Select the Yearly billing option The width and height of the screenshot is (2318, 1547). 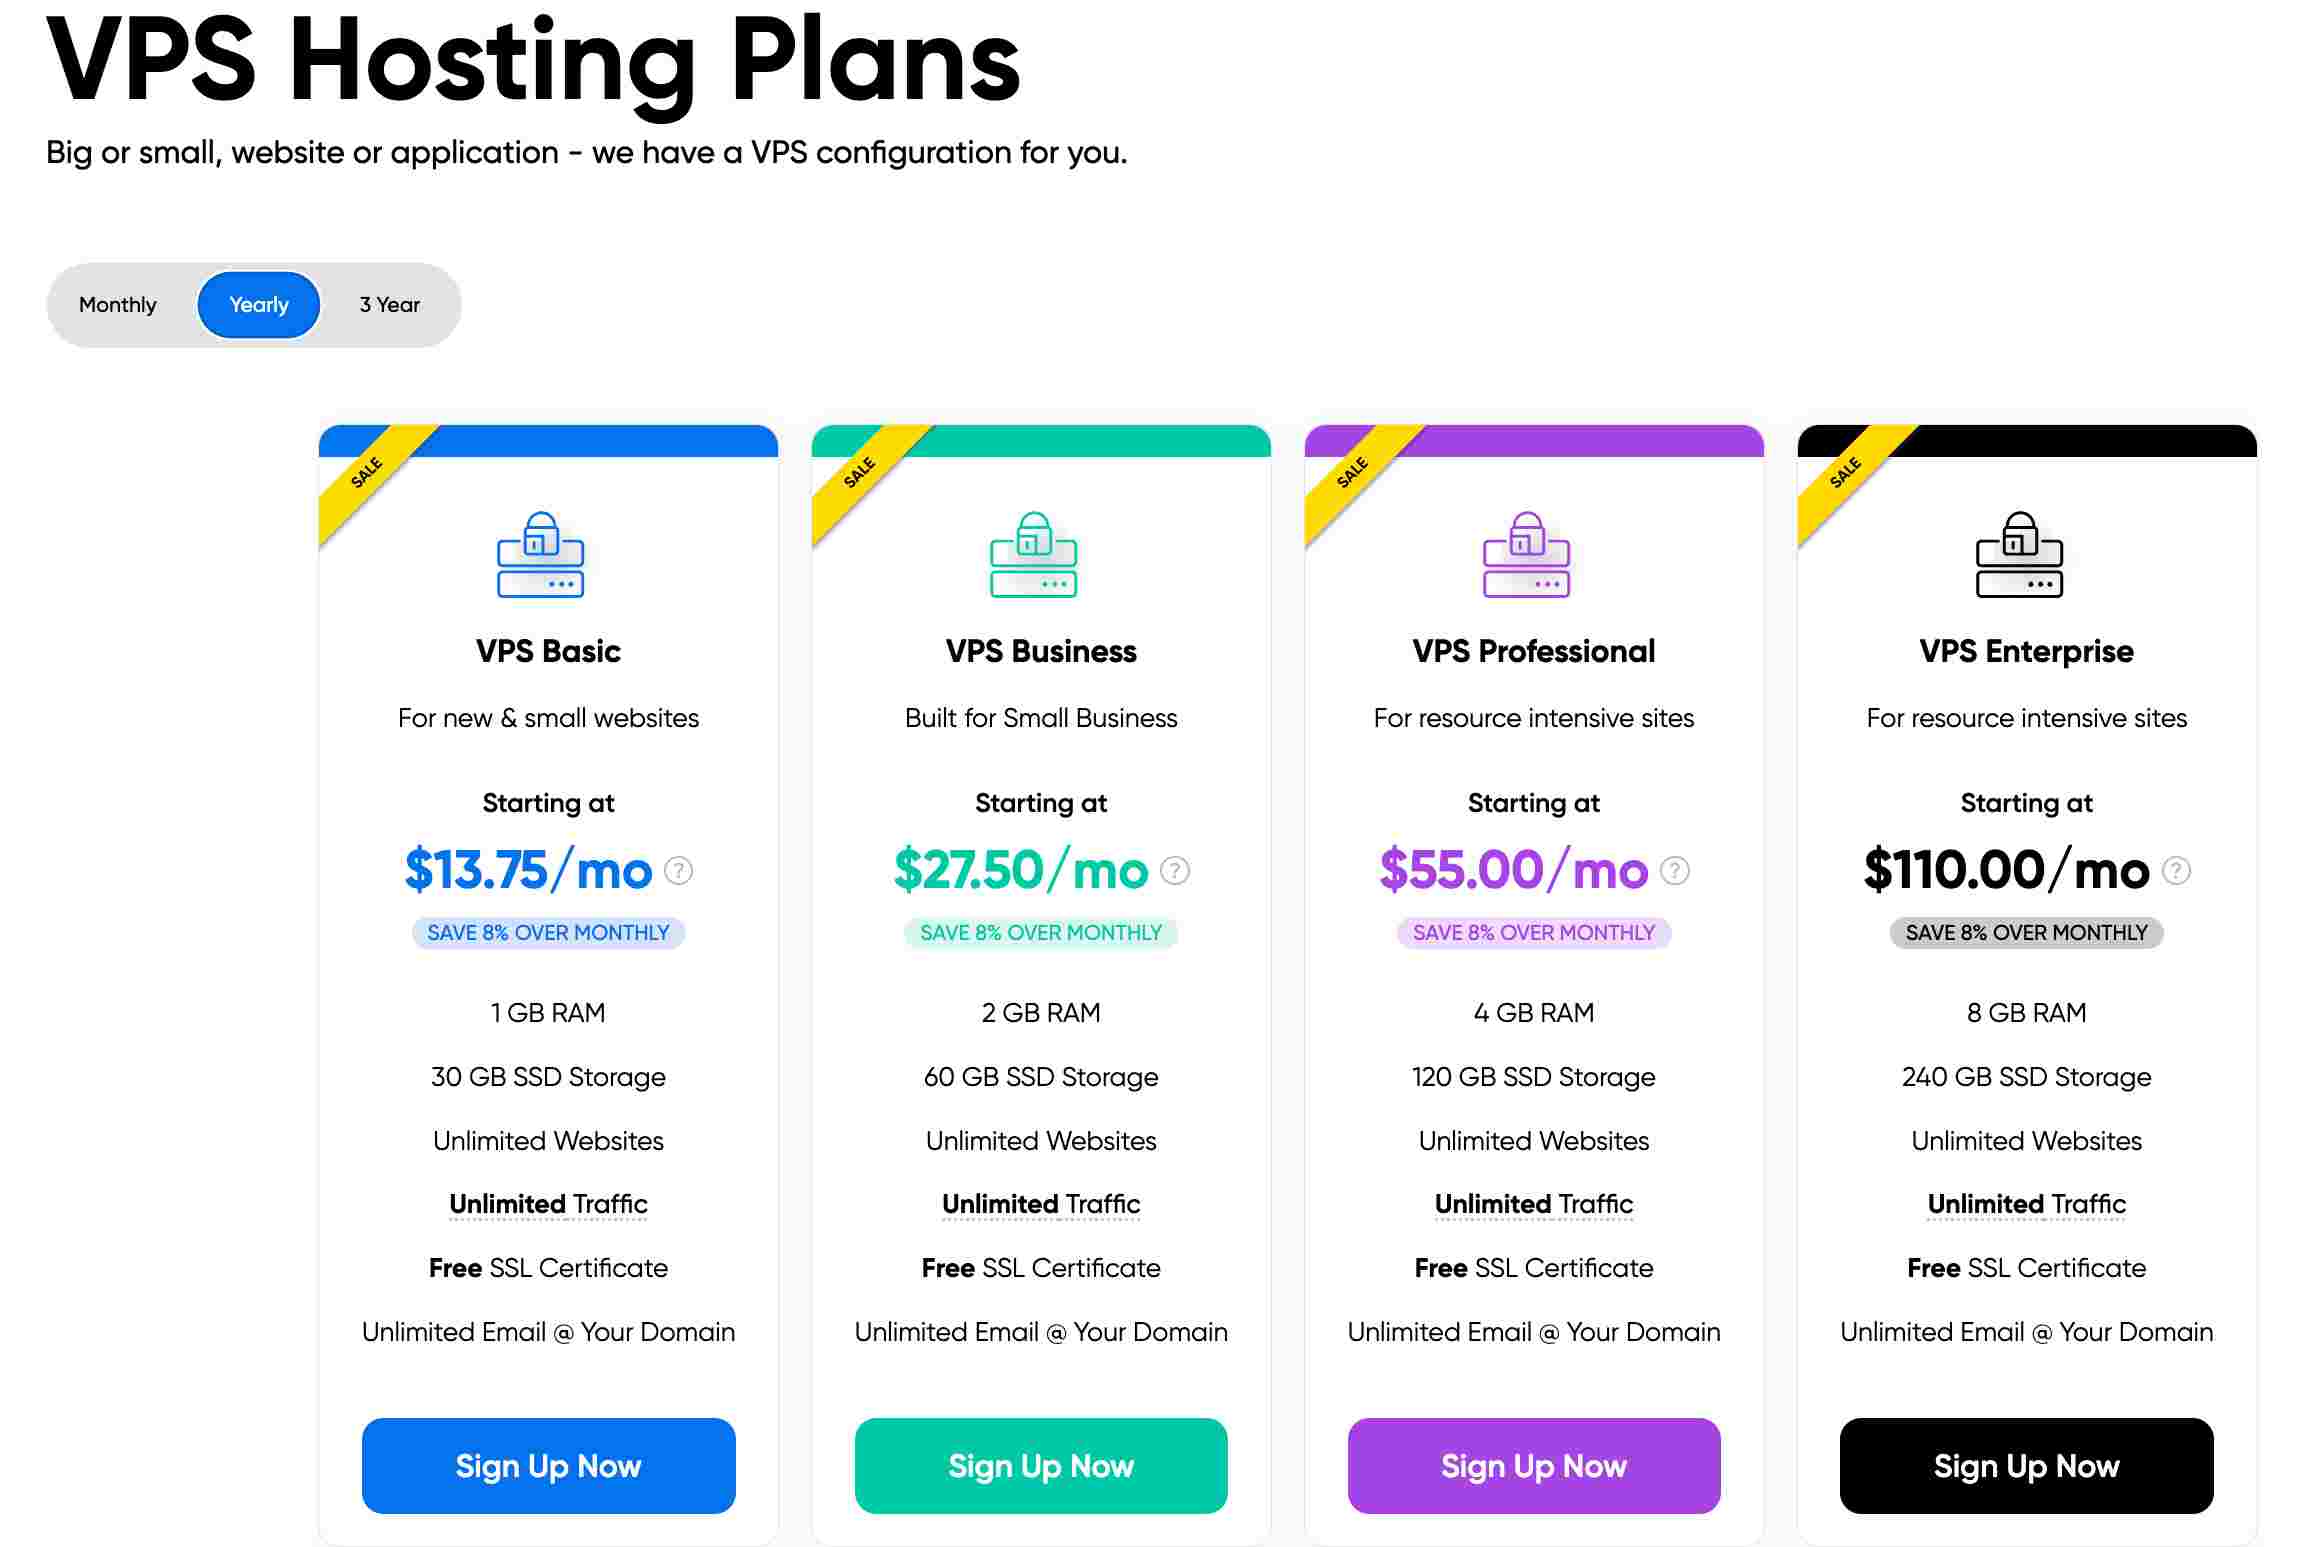259,305
